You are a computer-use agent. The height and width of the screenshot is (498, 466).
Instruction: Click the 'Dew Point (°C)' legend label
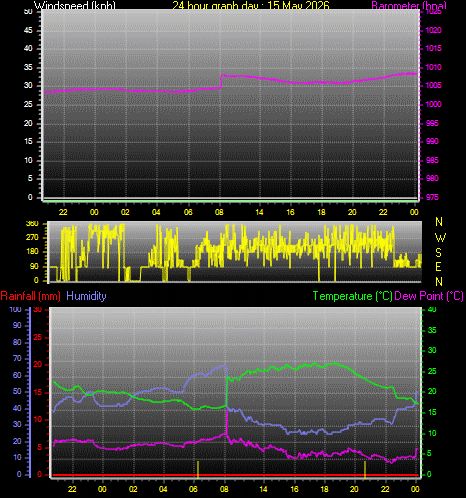[x=429, y=296]
